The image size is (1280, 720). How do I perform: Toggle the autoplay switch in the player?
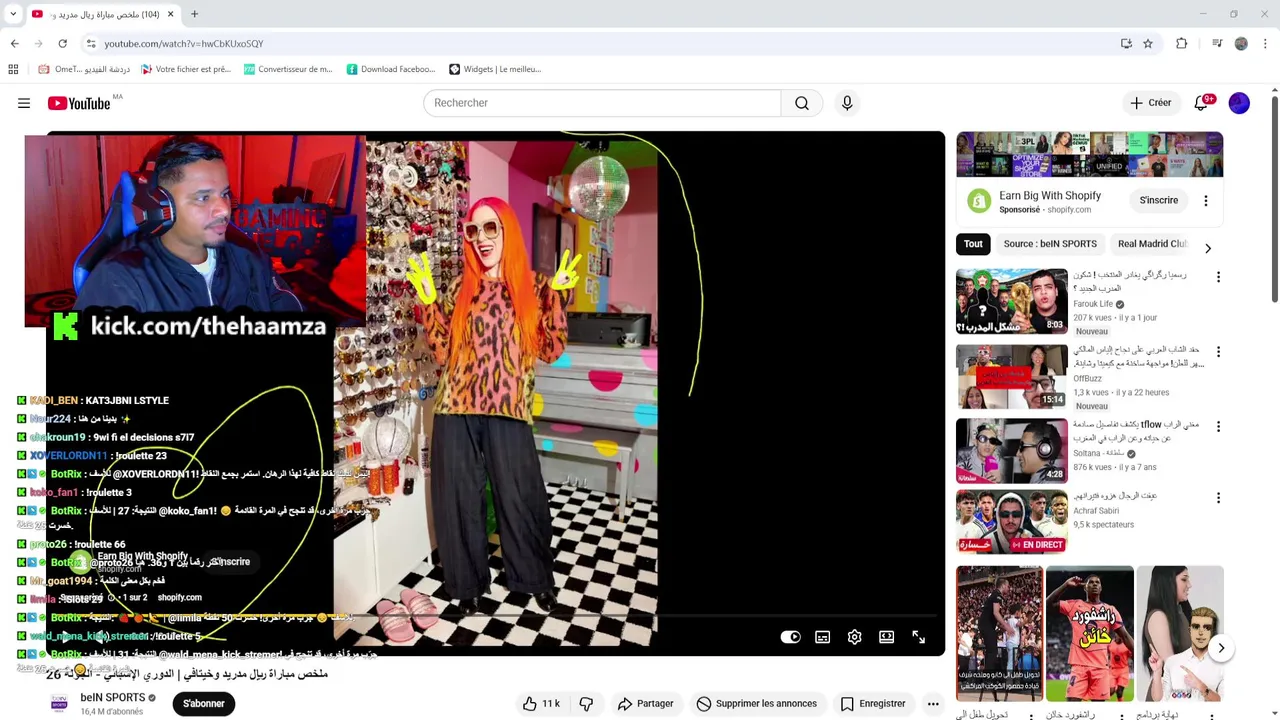790,637
